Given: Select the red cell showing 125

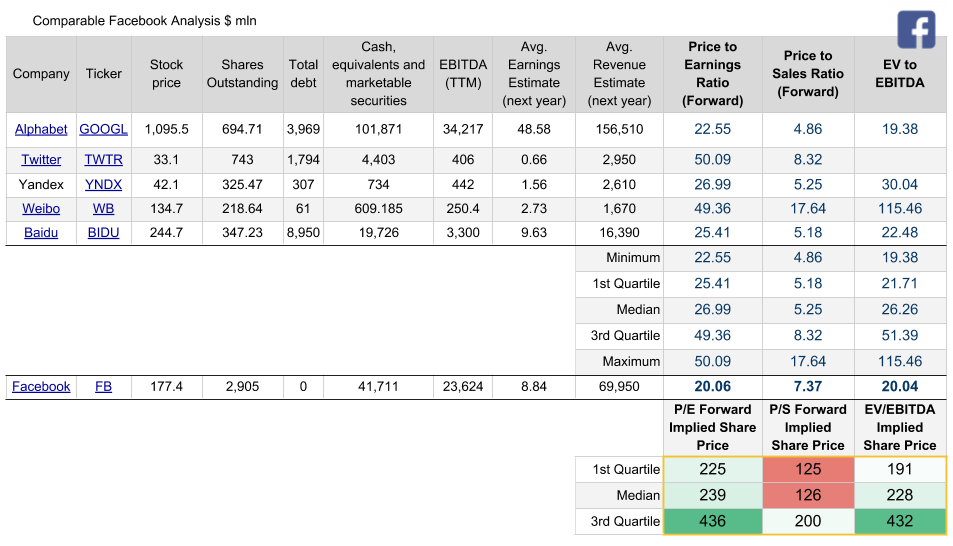Looking at the screenshot, I should coord(807,469).
